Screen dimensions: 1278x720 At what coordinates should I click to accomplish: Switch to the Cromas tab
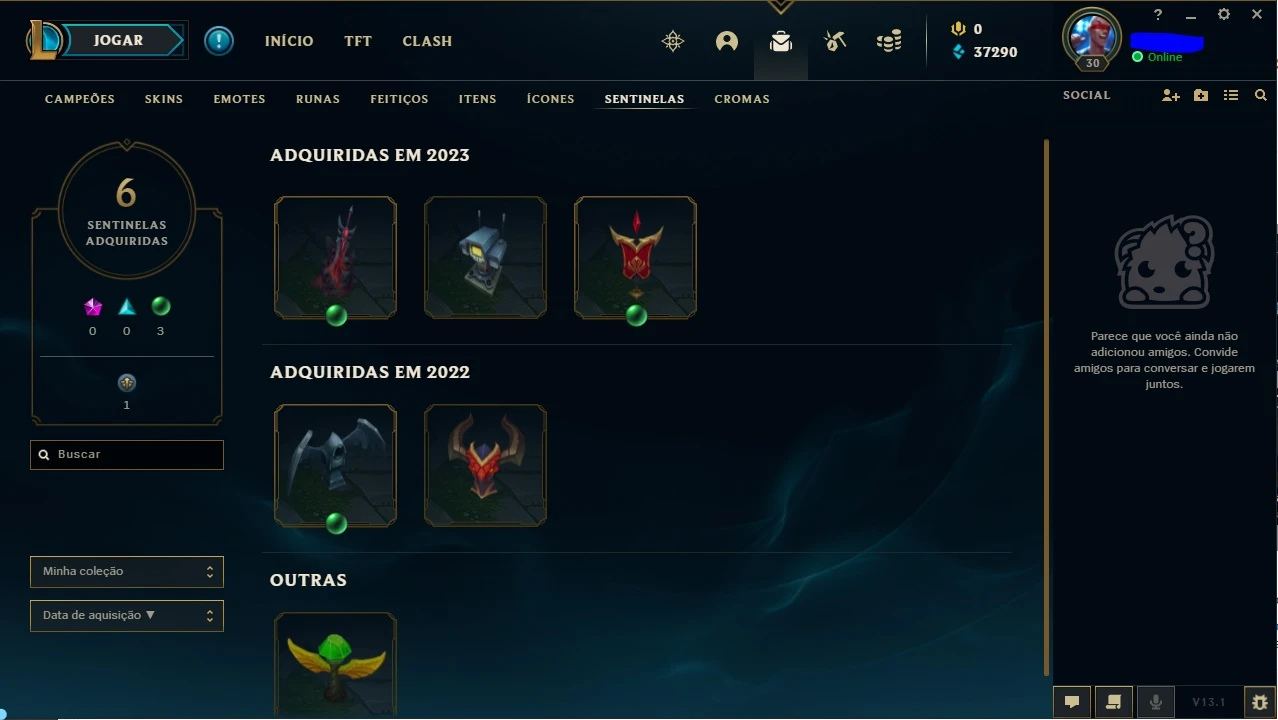click(742, 99)
